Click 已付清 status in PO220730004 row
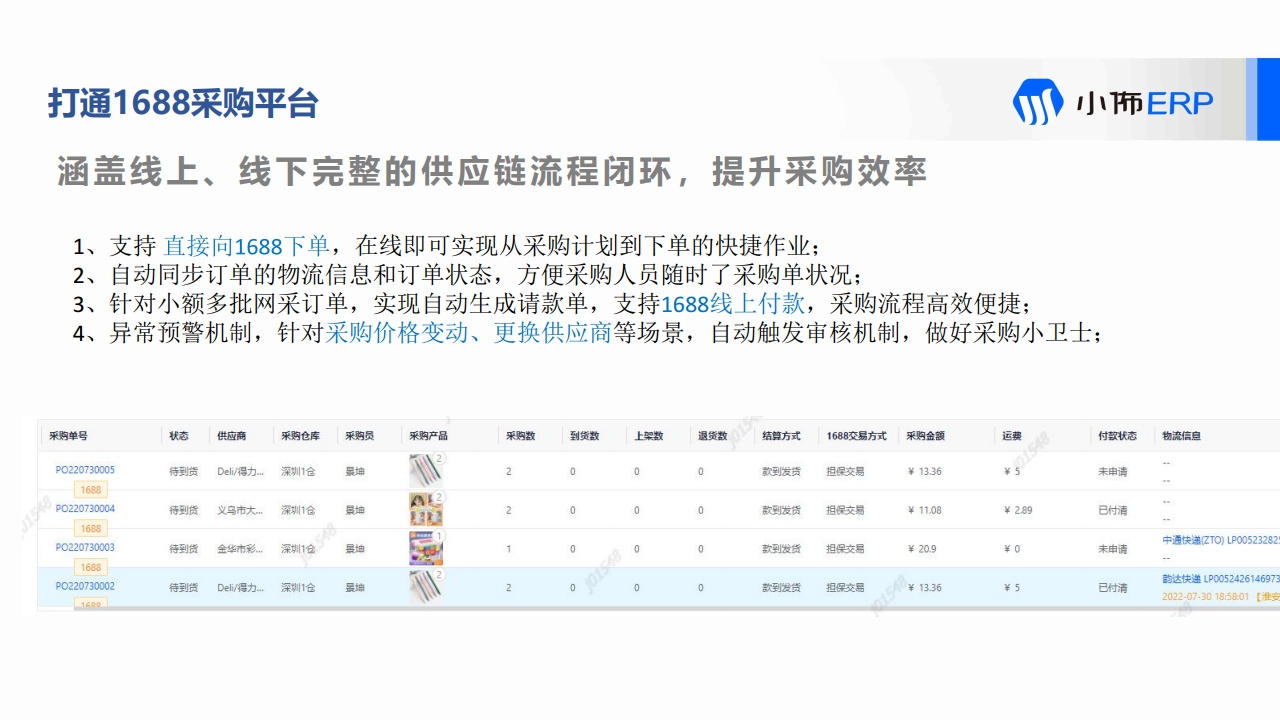1280x720 pixels. coord(1113,510)
